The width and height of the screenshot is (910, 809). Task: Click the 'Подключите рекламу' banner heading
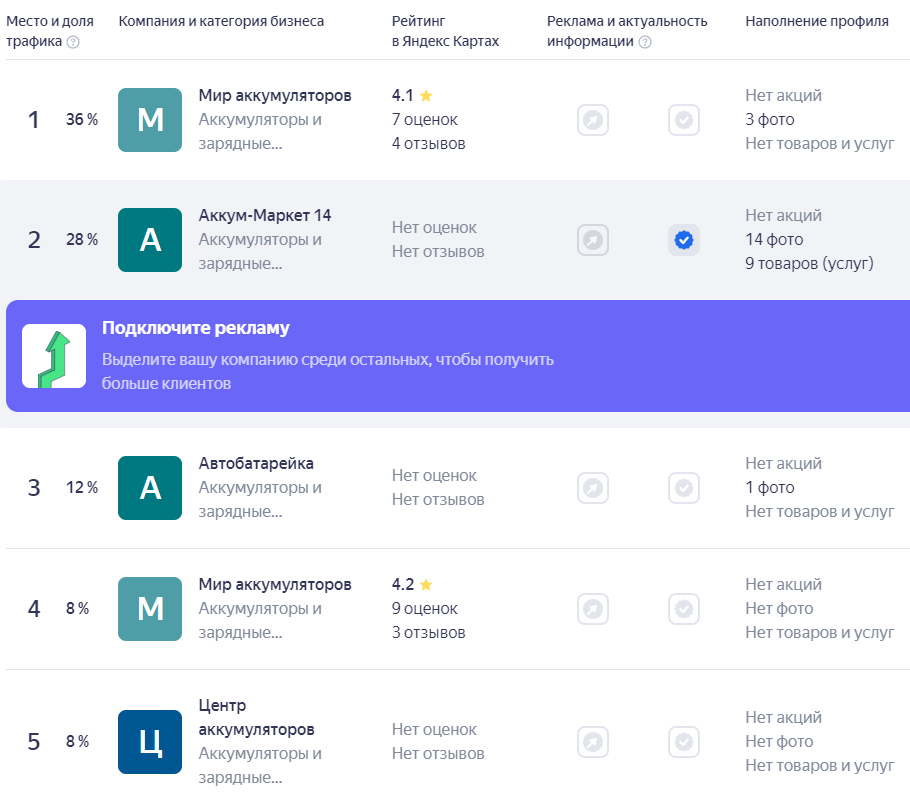click(196, 328)
